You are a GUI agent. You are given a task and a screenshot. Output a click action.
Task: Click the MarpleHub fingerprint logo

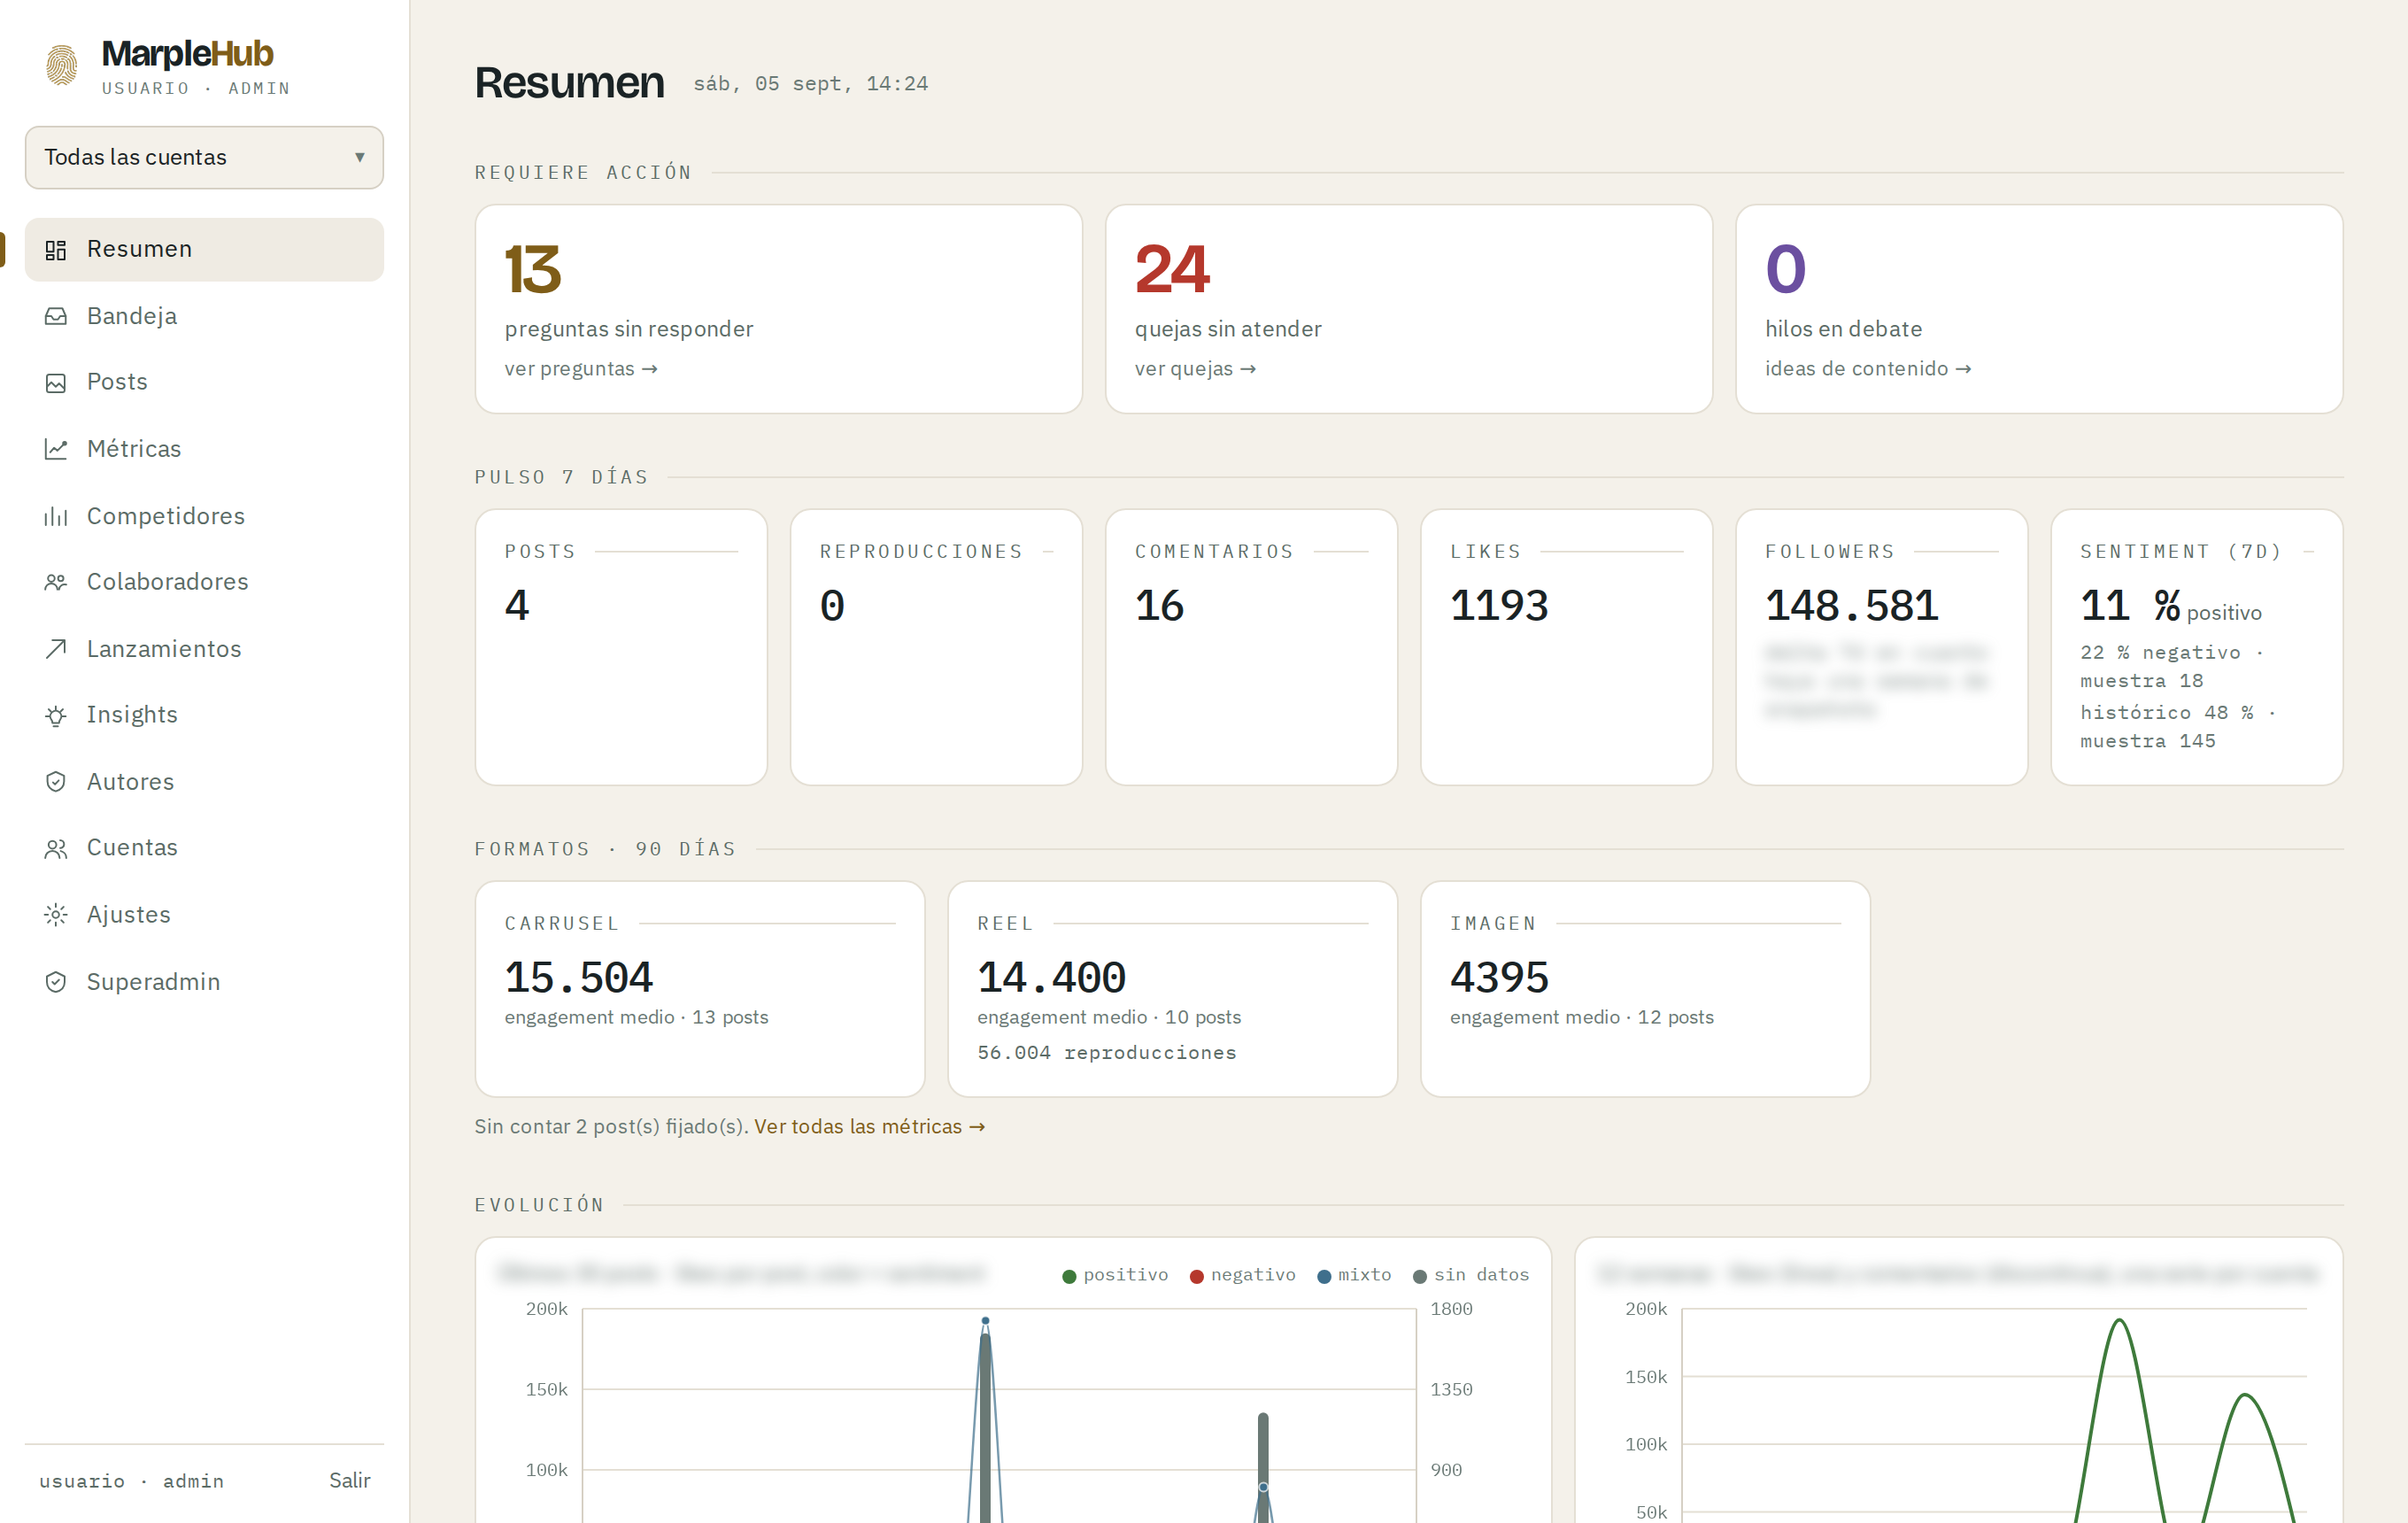(62, 66)
